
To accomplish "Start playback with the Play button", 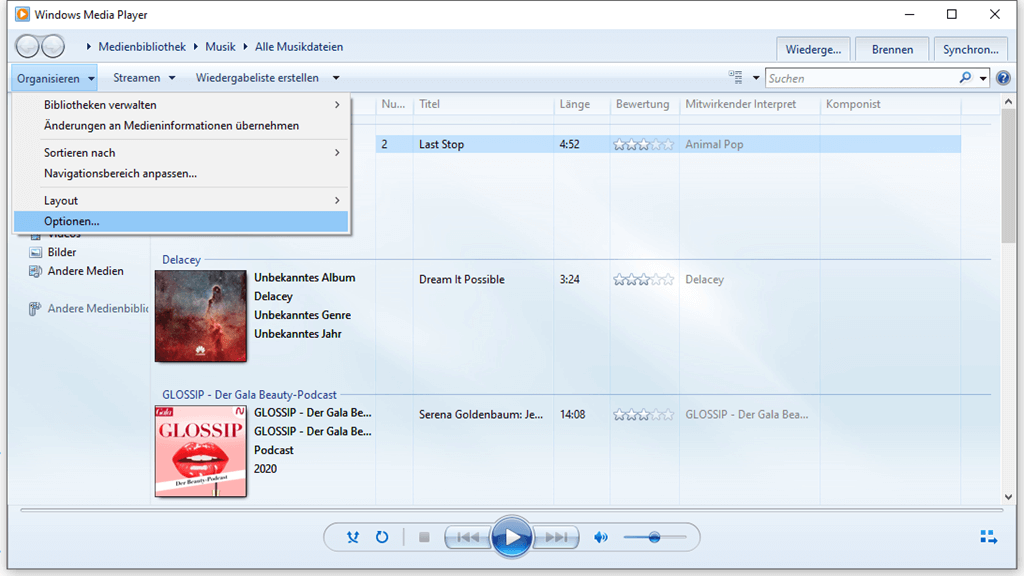I will tap(511, 537).
